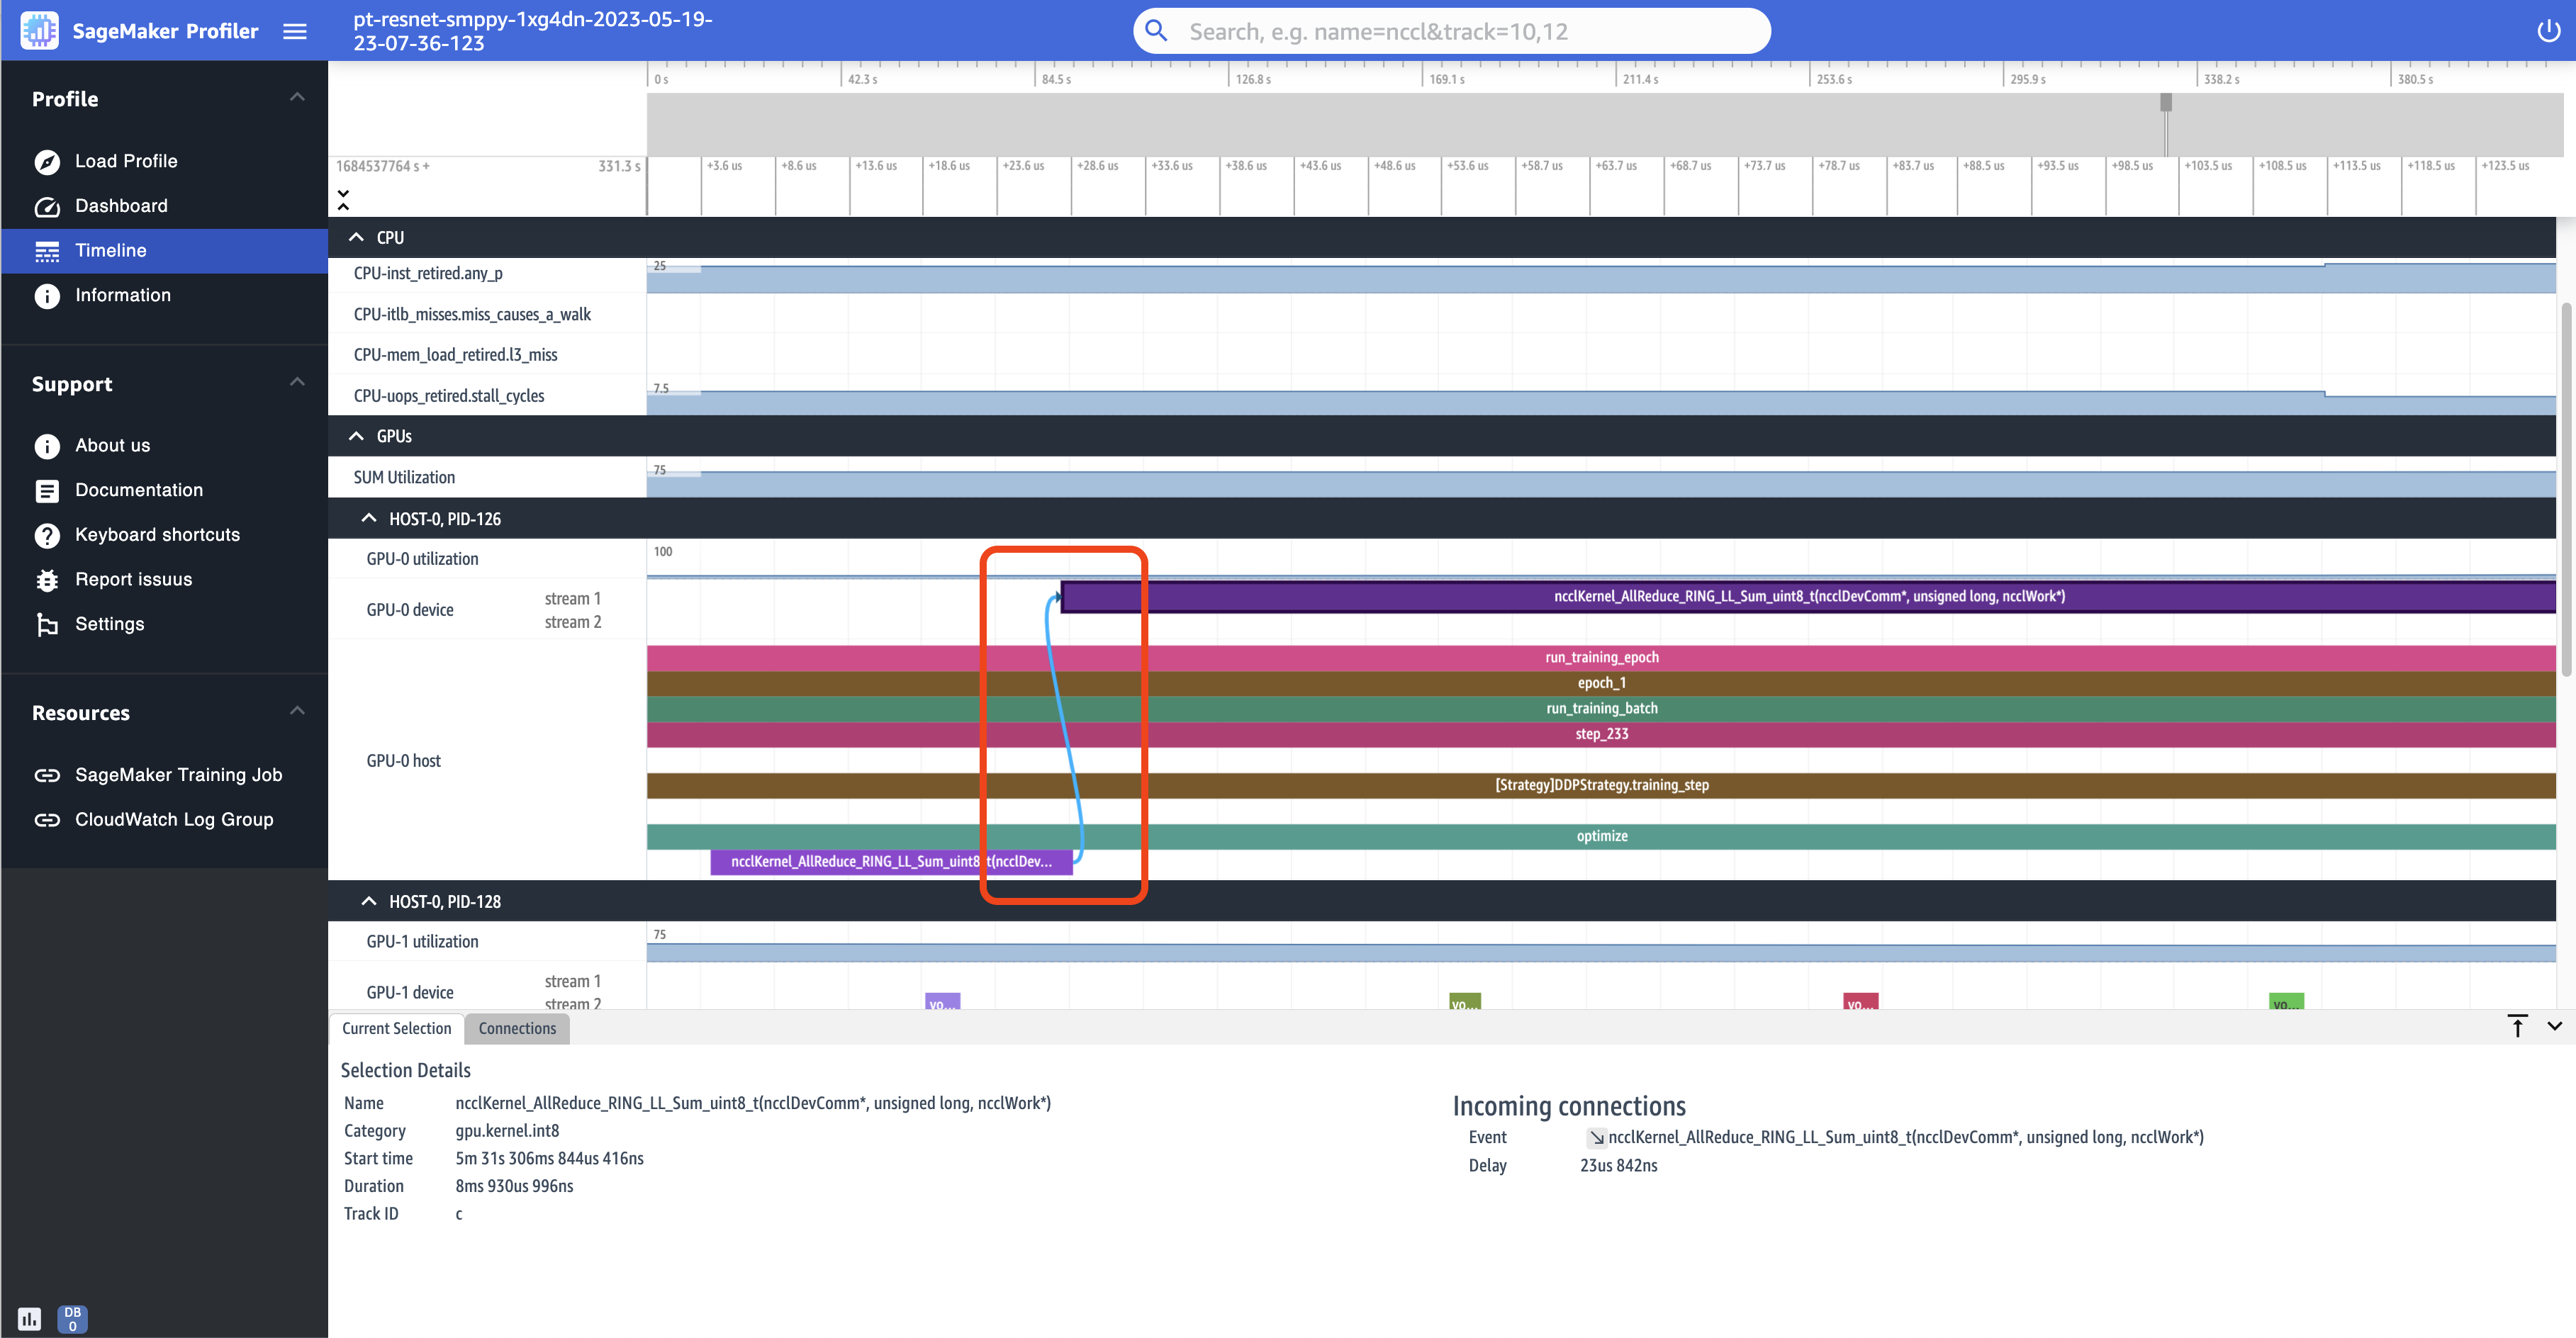Click the Information panel icon
Image resolution: width=2576 pixels, height=1338 pixels.
[x=47, y=295]
